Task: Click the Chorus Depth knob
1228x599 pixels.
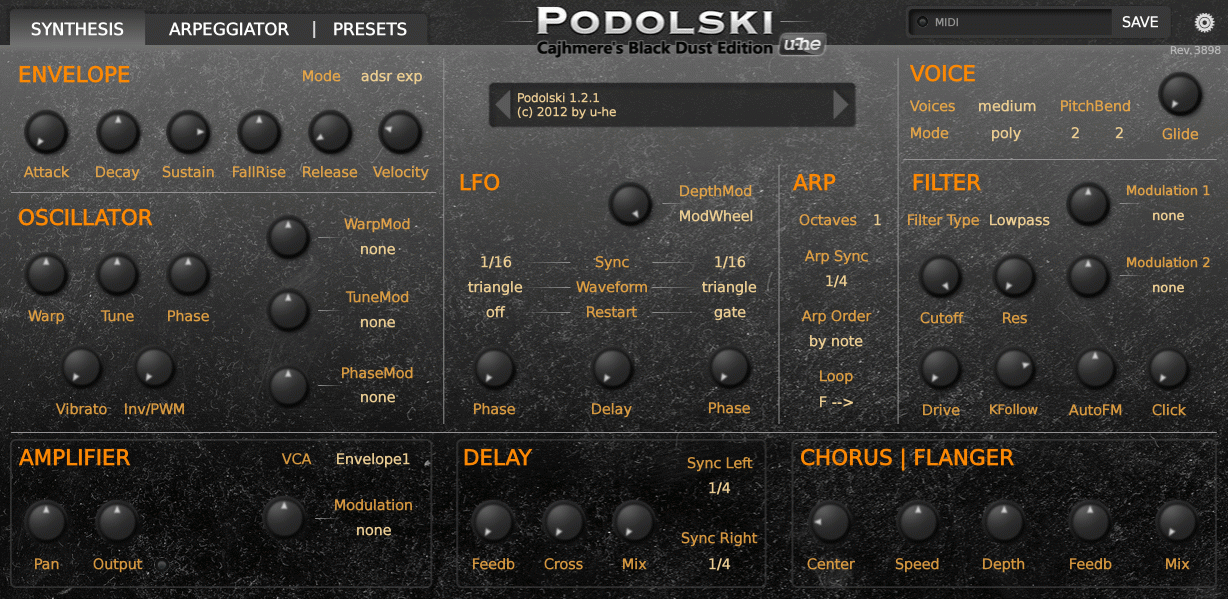Action: tap(1003, 522)
